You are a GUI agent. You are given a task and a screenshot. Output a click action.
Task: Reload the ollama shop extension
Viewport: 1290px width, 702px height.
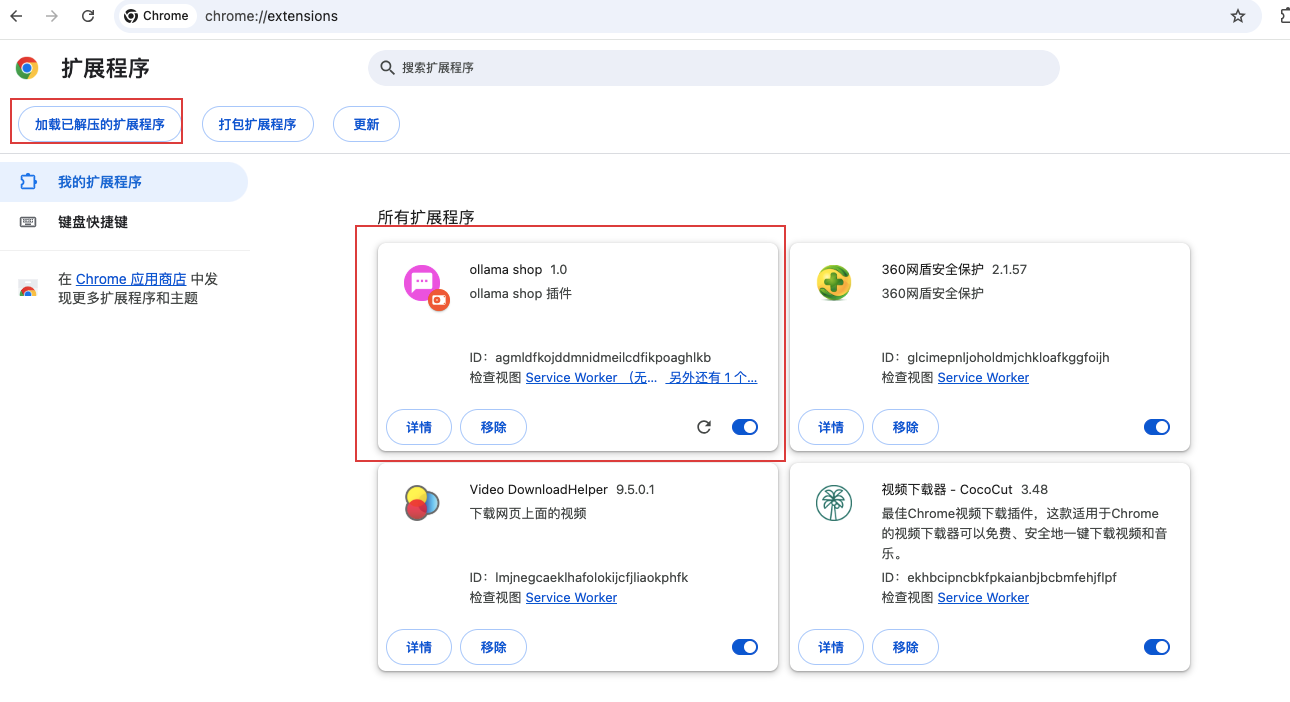704,427
